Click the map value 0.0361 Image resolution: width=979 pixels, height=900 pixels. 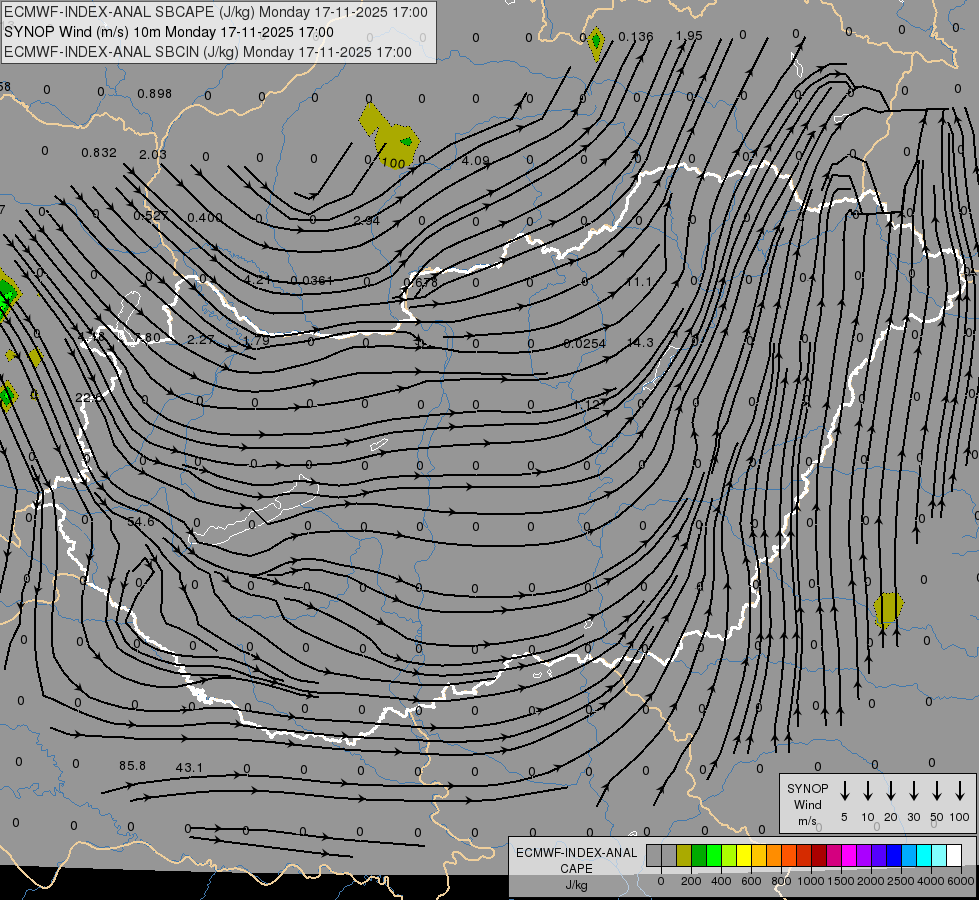(312, 280)
